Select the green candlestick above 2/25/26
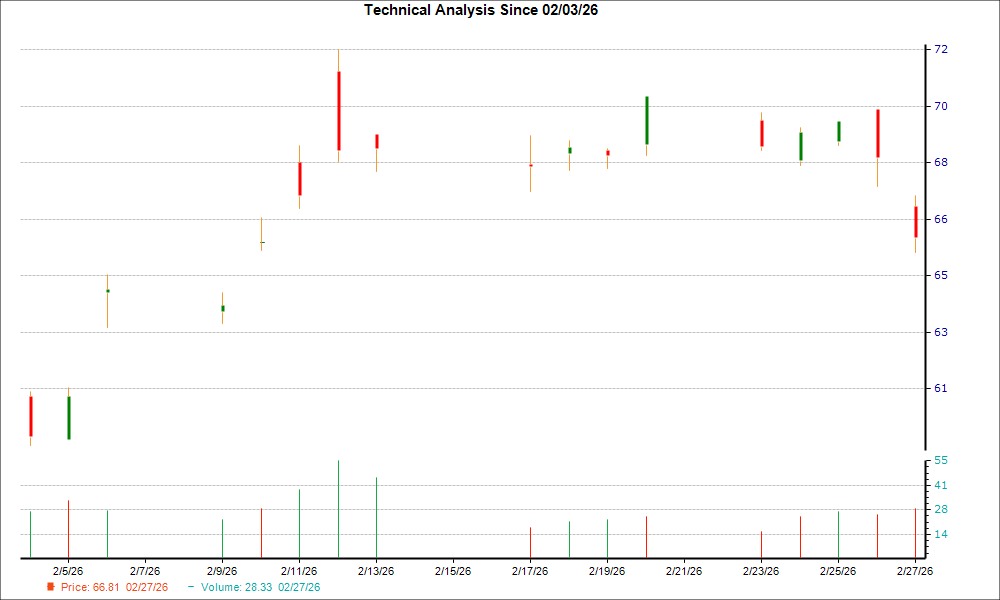This screenshot has width=1000, height=600. coord(838,130)
